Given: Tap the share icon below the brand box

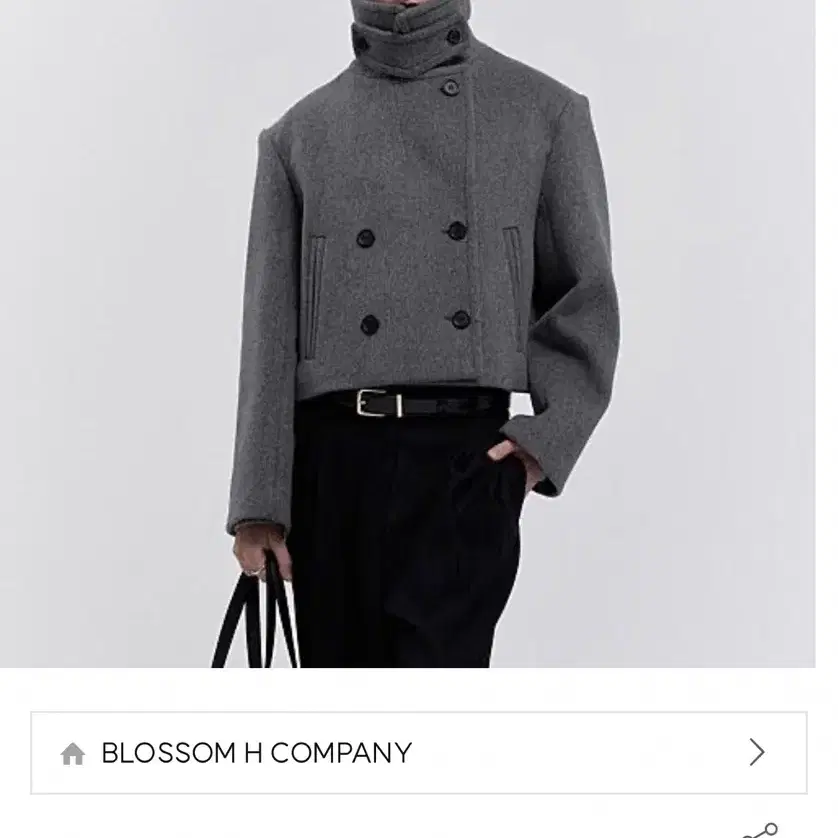Looking at the screenshot, I should tap(763, 831).
